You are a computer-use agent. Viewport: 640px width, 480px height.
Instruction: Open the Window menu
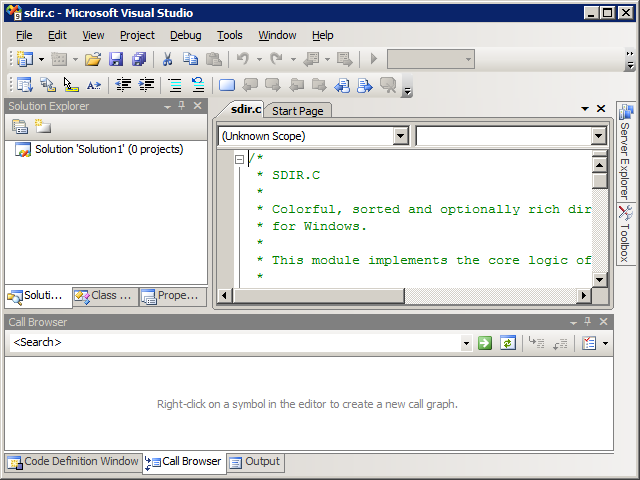click(277, 36)
